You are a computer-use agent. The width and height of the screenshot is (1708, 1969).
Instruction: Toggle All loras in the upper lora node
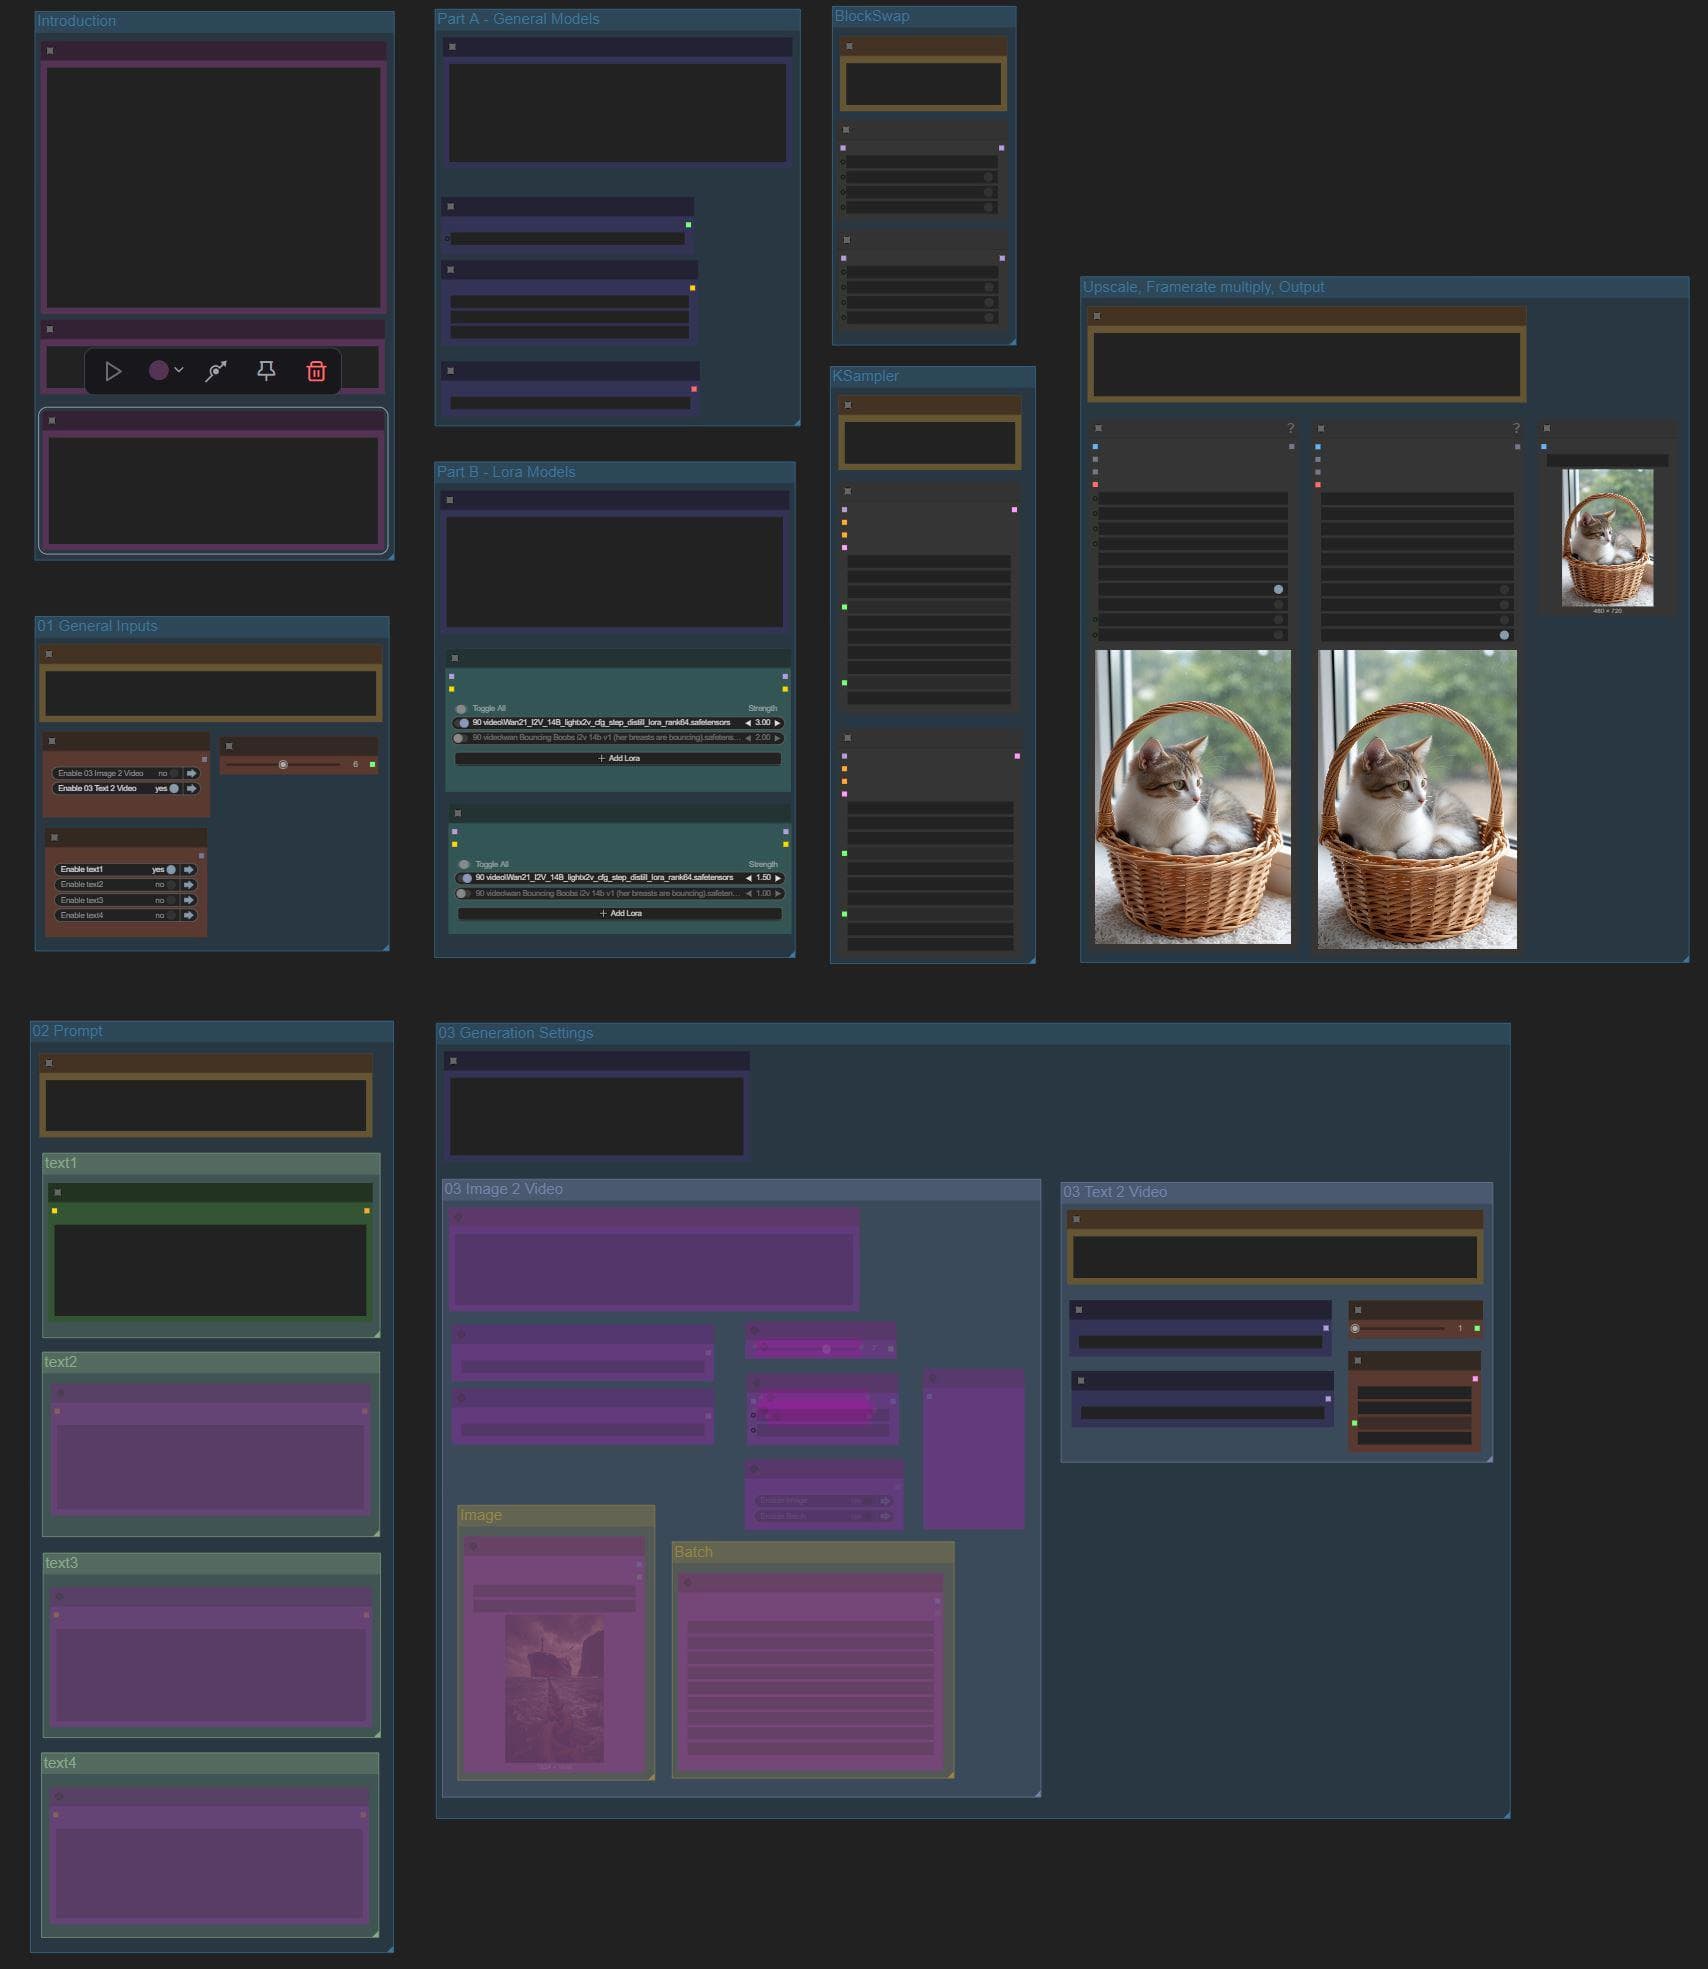coord(461,708)
